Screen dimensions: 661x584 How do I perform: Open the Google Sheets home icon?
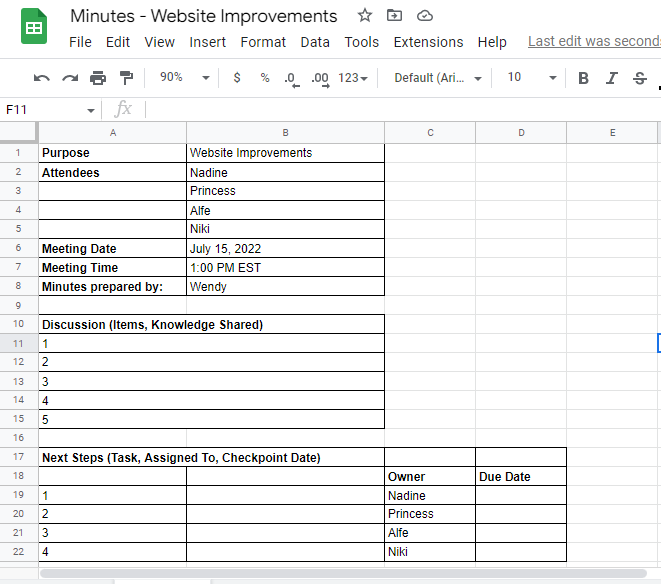(34, 26)
